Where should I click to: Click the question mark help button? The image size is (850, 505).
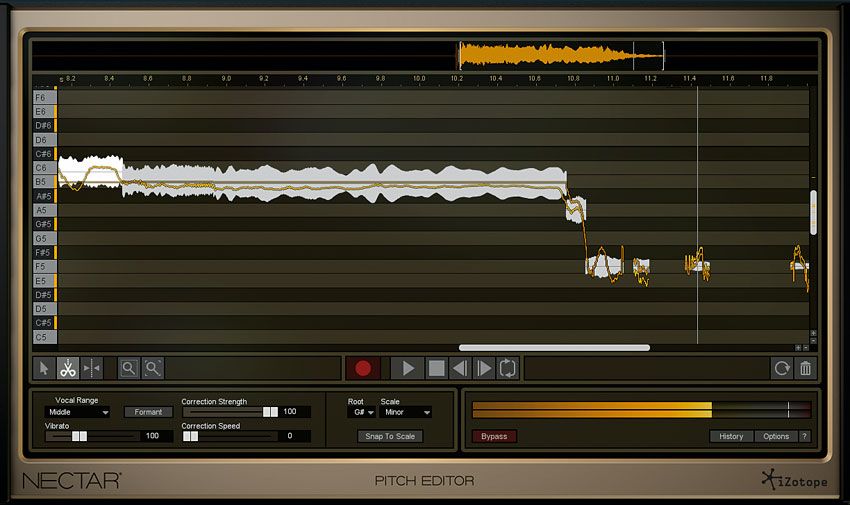[x=804, y=436]
